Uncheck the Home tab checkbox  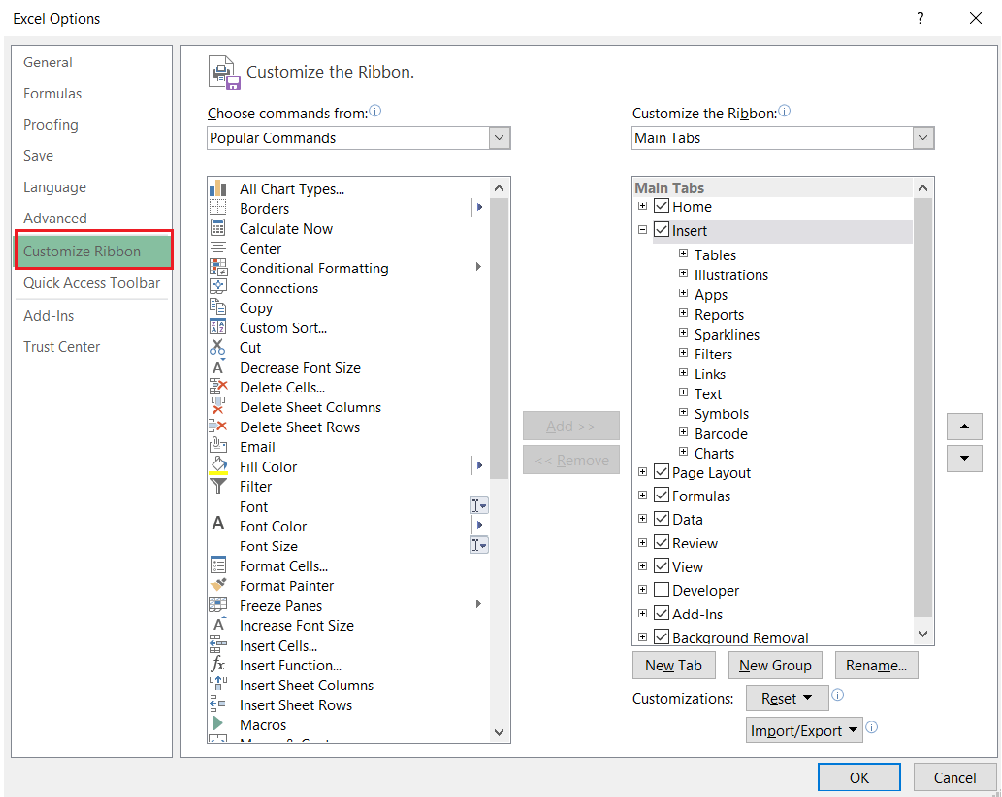[662, 206]
